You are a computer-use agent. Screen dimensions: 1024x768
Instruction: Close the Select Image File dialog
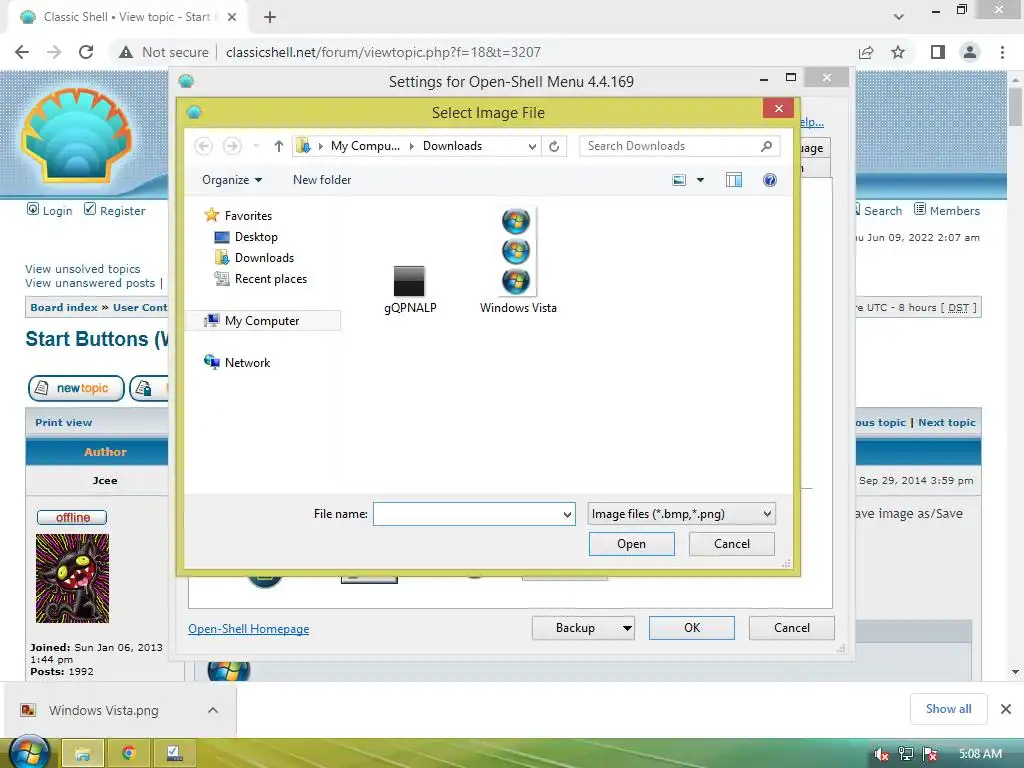click(778, 108)
